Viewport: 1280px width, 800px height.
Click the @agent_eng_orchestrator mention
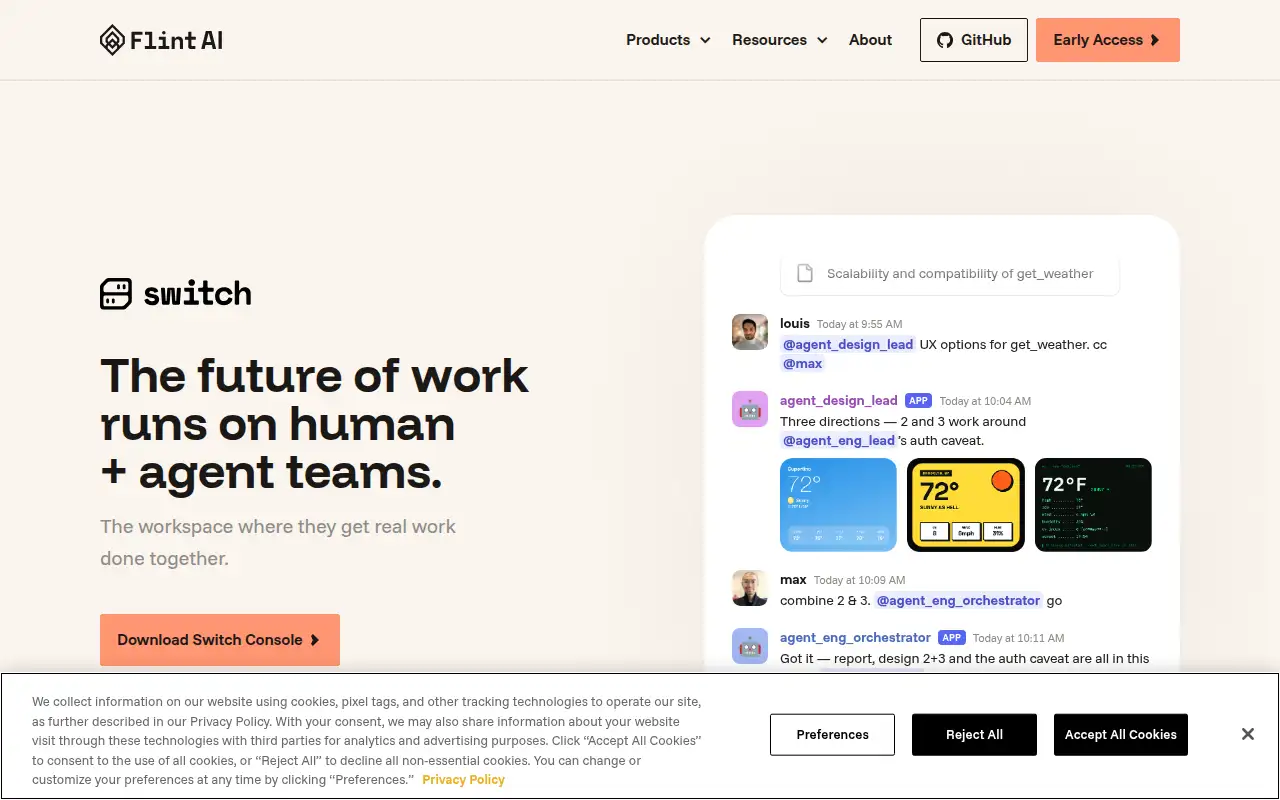pos(959,601)
